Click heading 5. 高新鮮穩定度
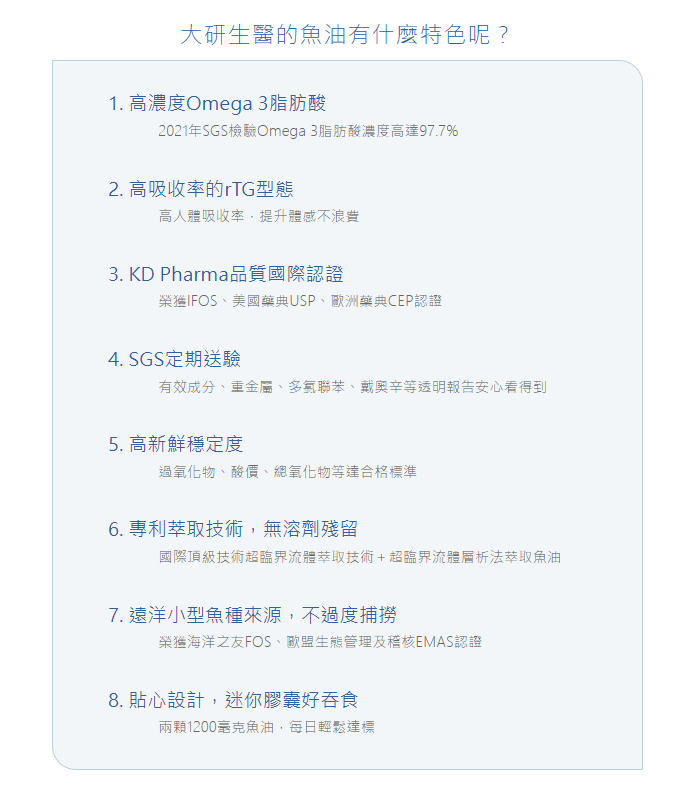Image resolution: width=692 pixels, height=800 pixels. coord(175,444)
